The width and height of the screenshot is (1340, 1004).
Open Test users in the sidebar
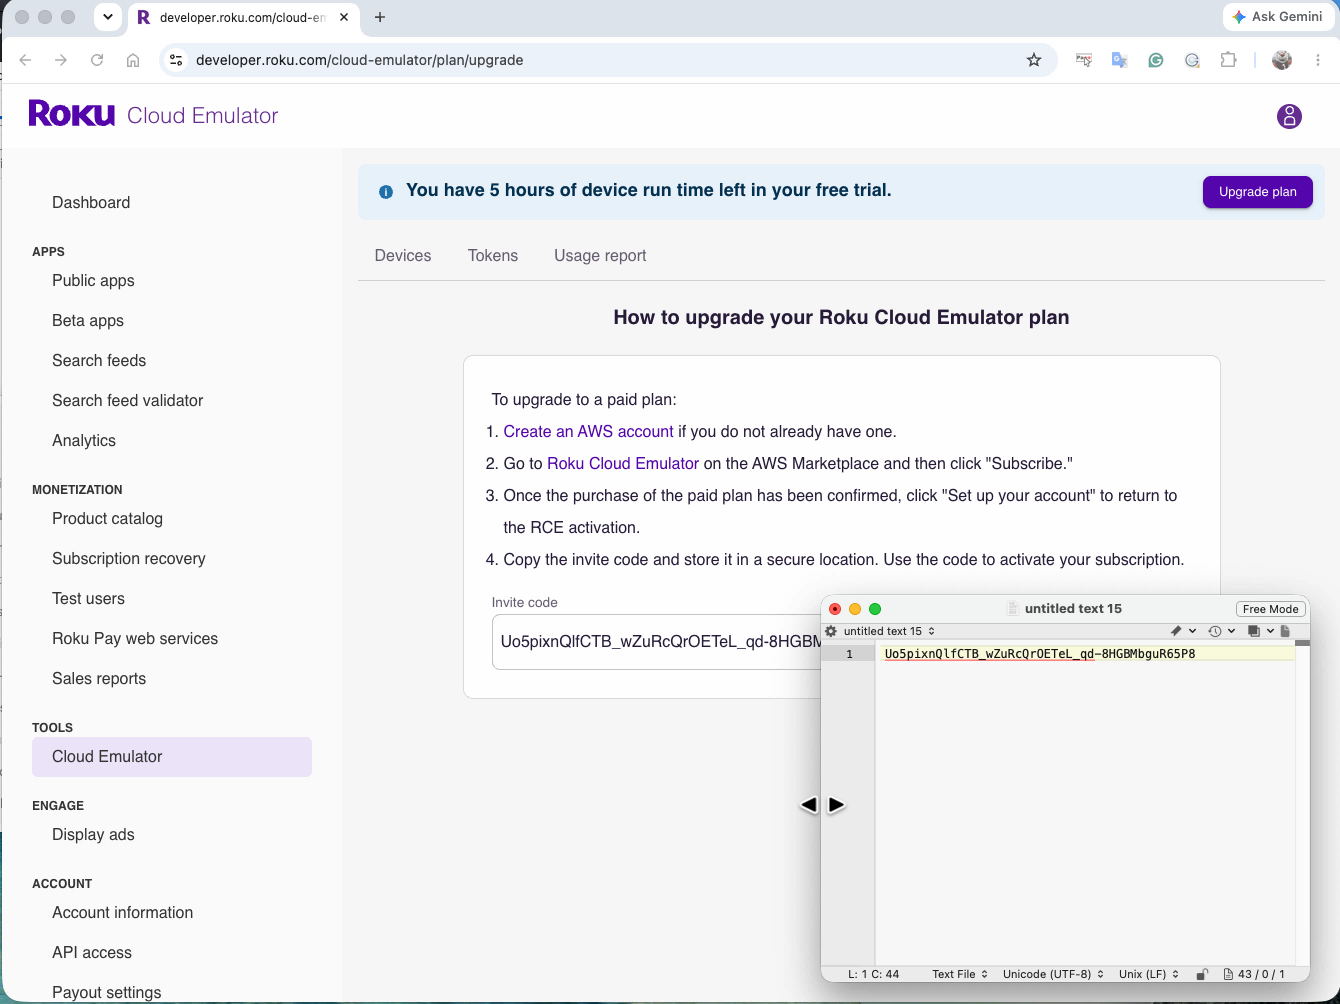tap(88, 598)
